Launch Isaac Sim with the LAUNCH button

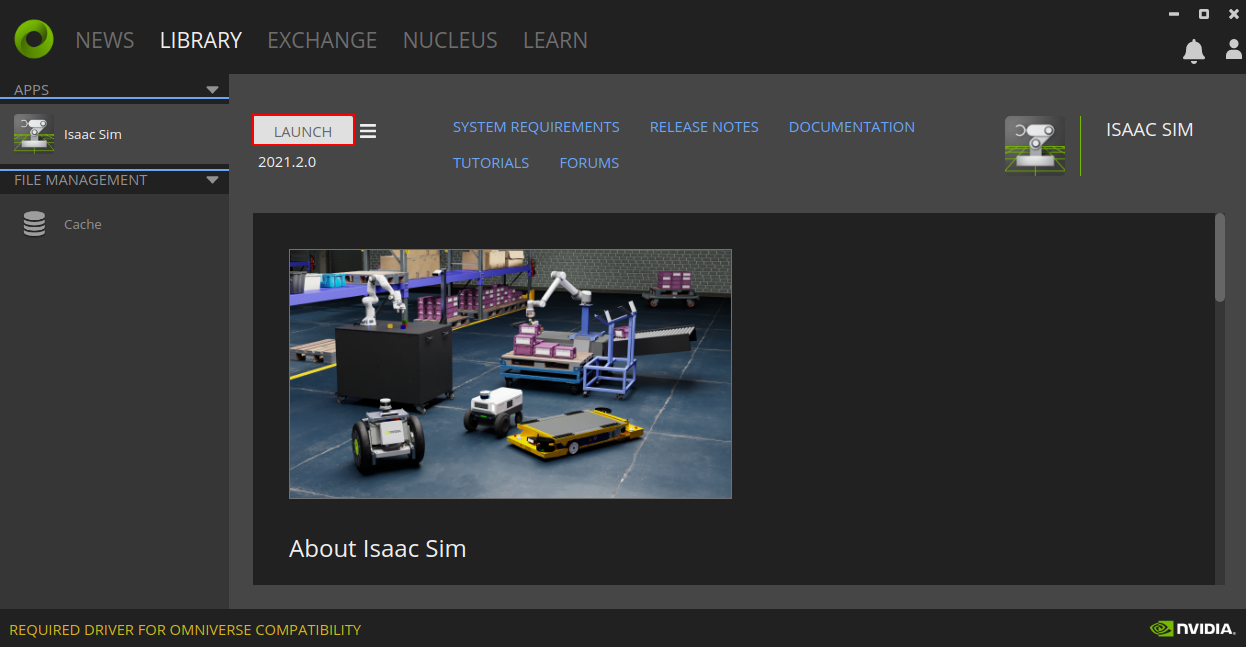tap(303, 131)
